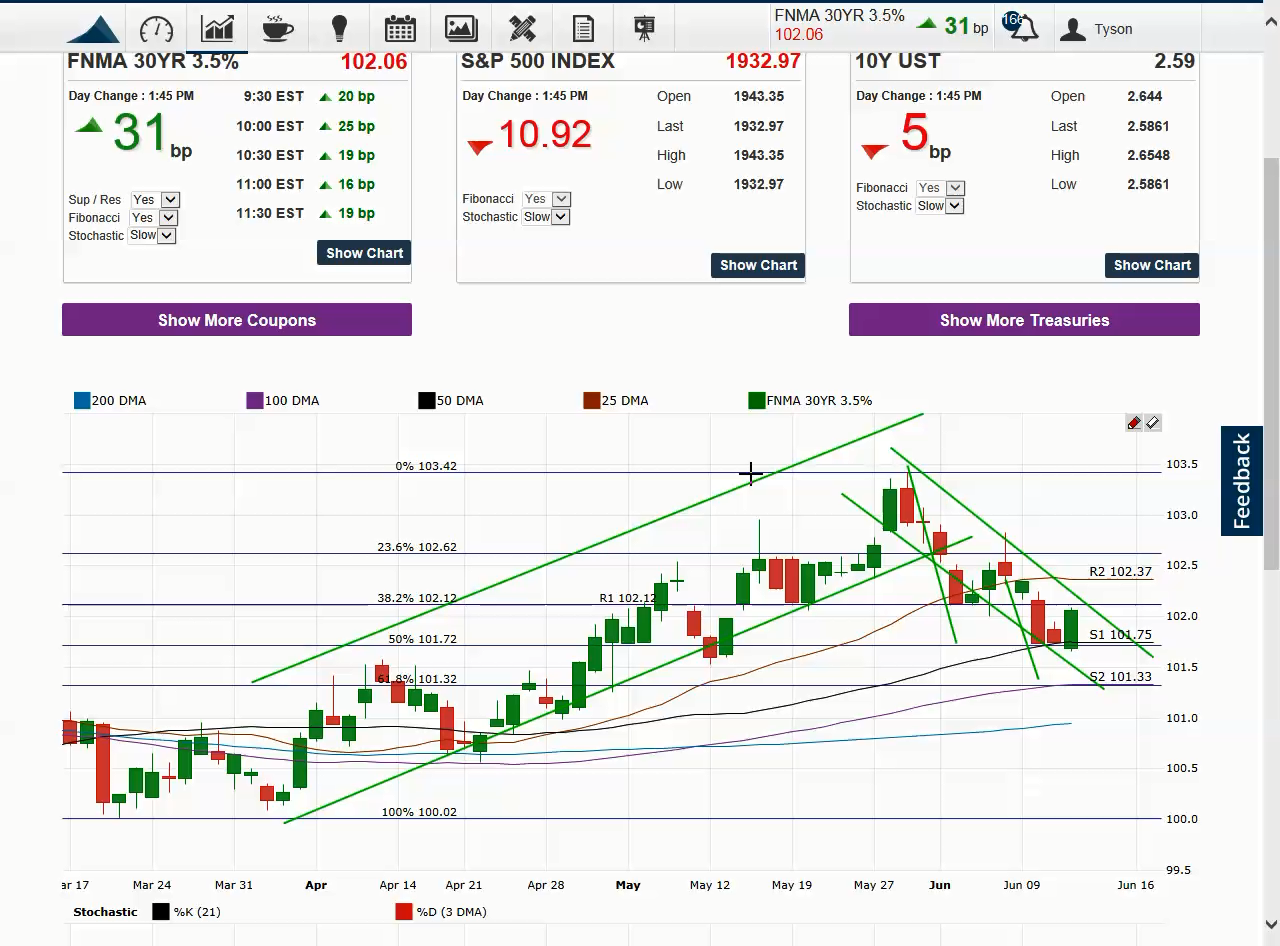Open the speedometer dashboard icon
This screenshot has height=946, width=1280.
(156, 28)
